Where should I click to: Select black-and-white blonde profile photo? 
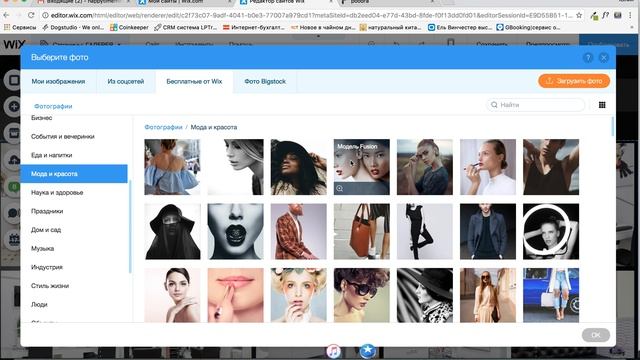(236, 167)
